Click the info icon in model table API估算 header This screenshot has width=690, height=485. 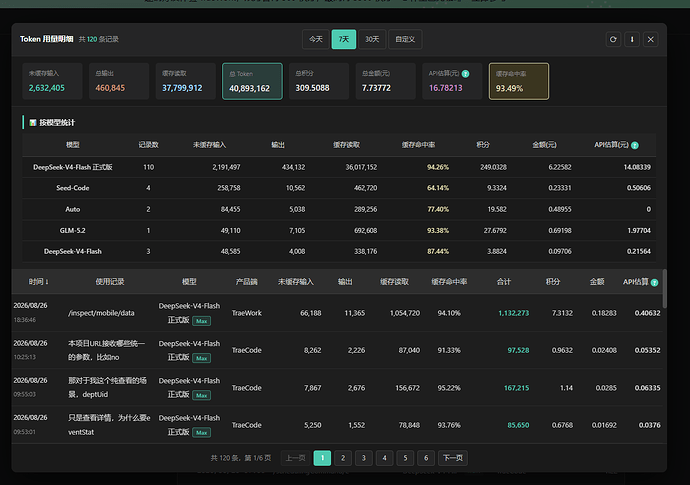point(635,145)
